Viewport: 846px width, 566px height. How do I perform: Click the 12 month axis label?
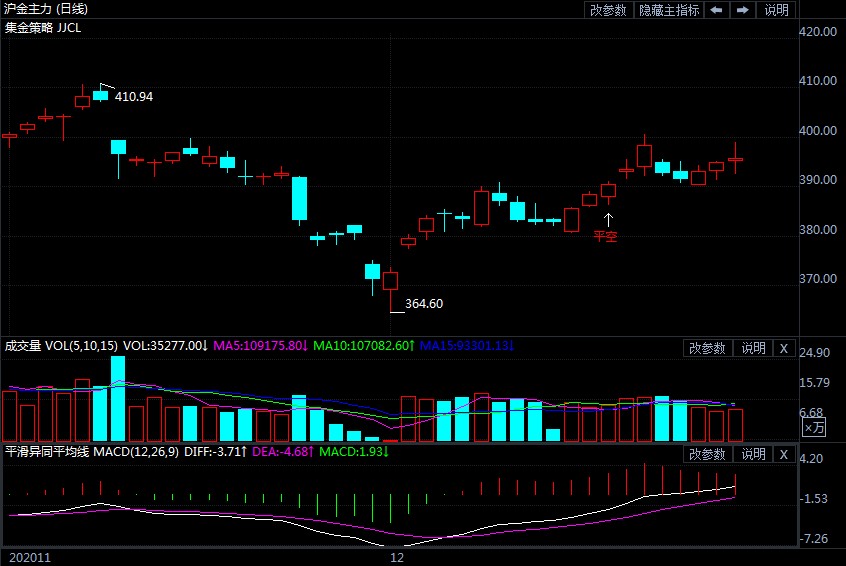[x=397, y=557]
